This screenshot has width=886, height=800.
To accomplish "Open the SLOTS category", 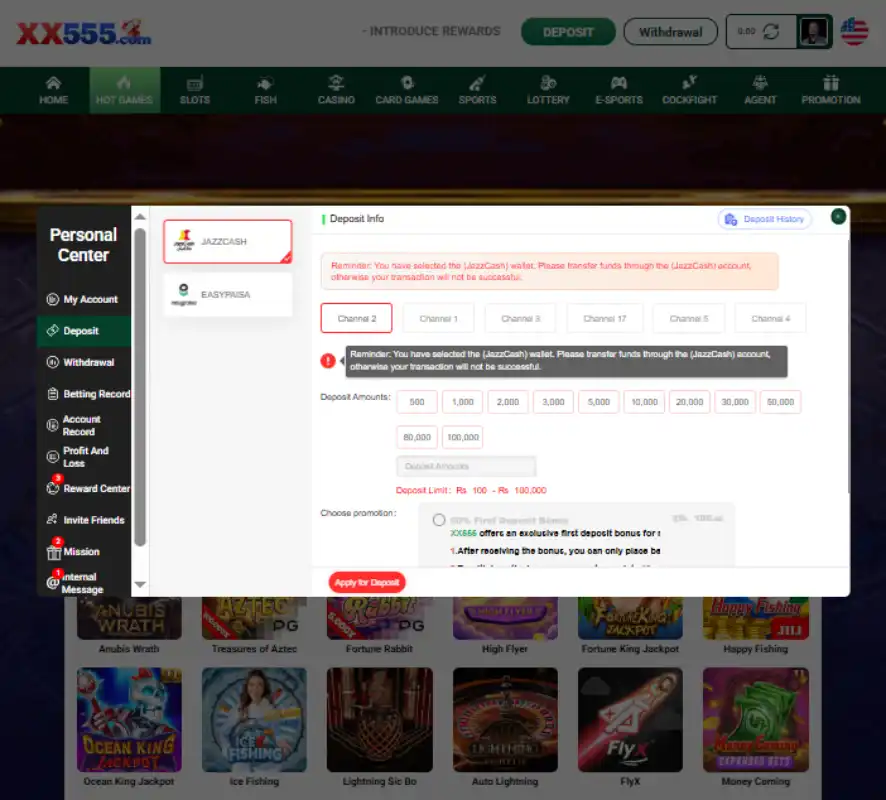I will click(x=195, y=90).
